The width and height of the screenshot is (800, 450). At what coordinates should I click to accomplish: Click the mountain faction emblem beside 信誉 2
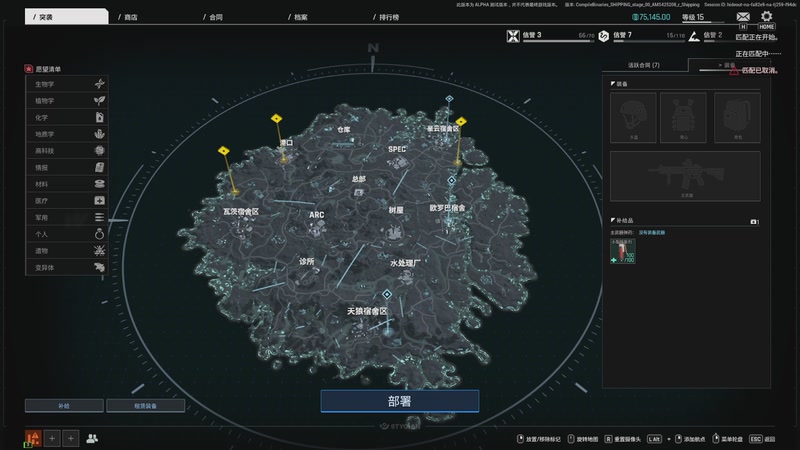pos(694,36)
